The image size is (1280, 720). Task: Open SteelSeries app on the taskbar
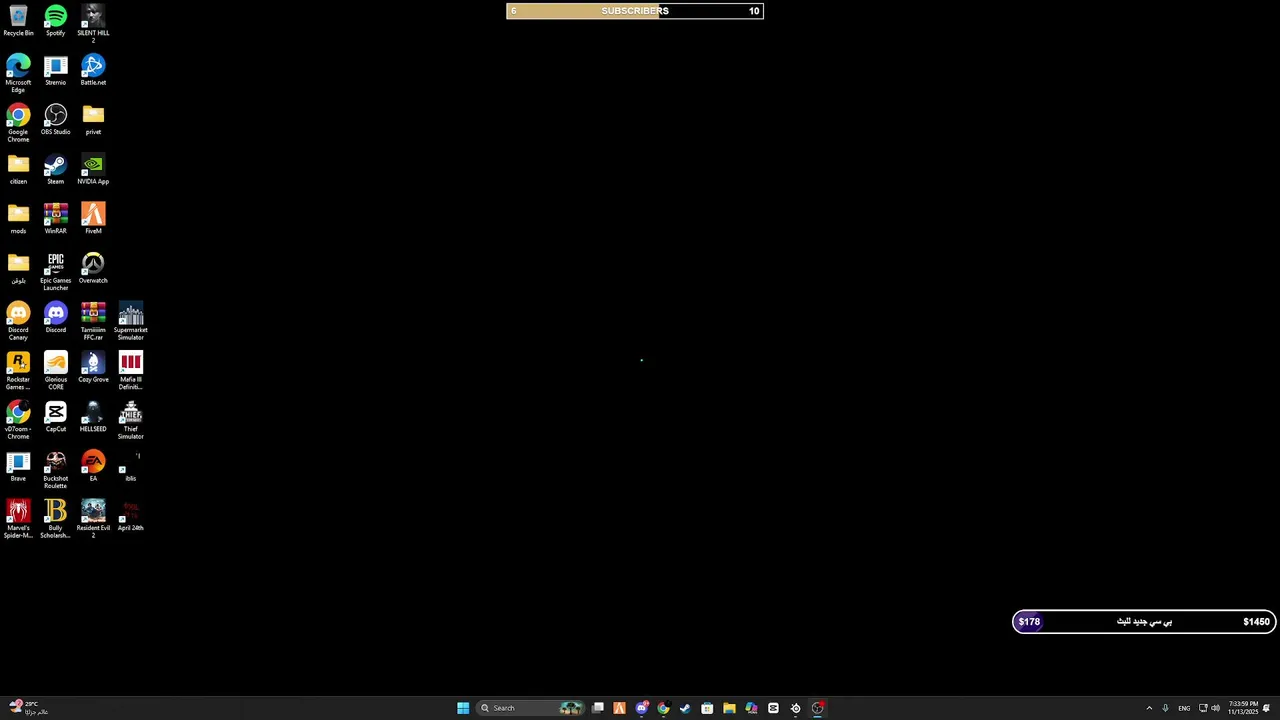click(x=795, y=708)
